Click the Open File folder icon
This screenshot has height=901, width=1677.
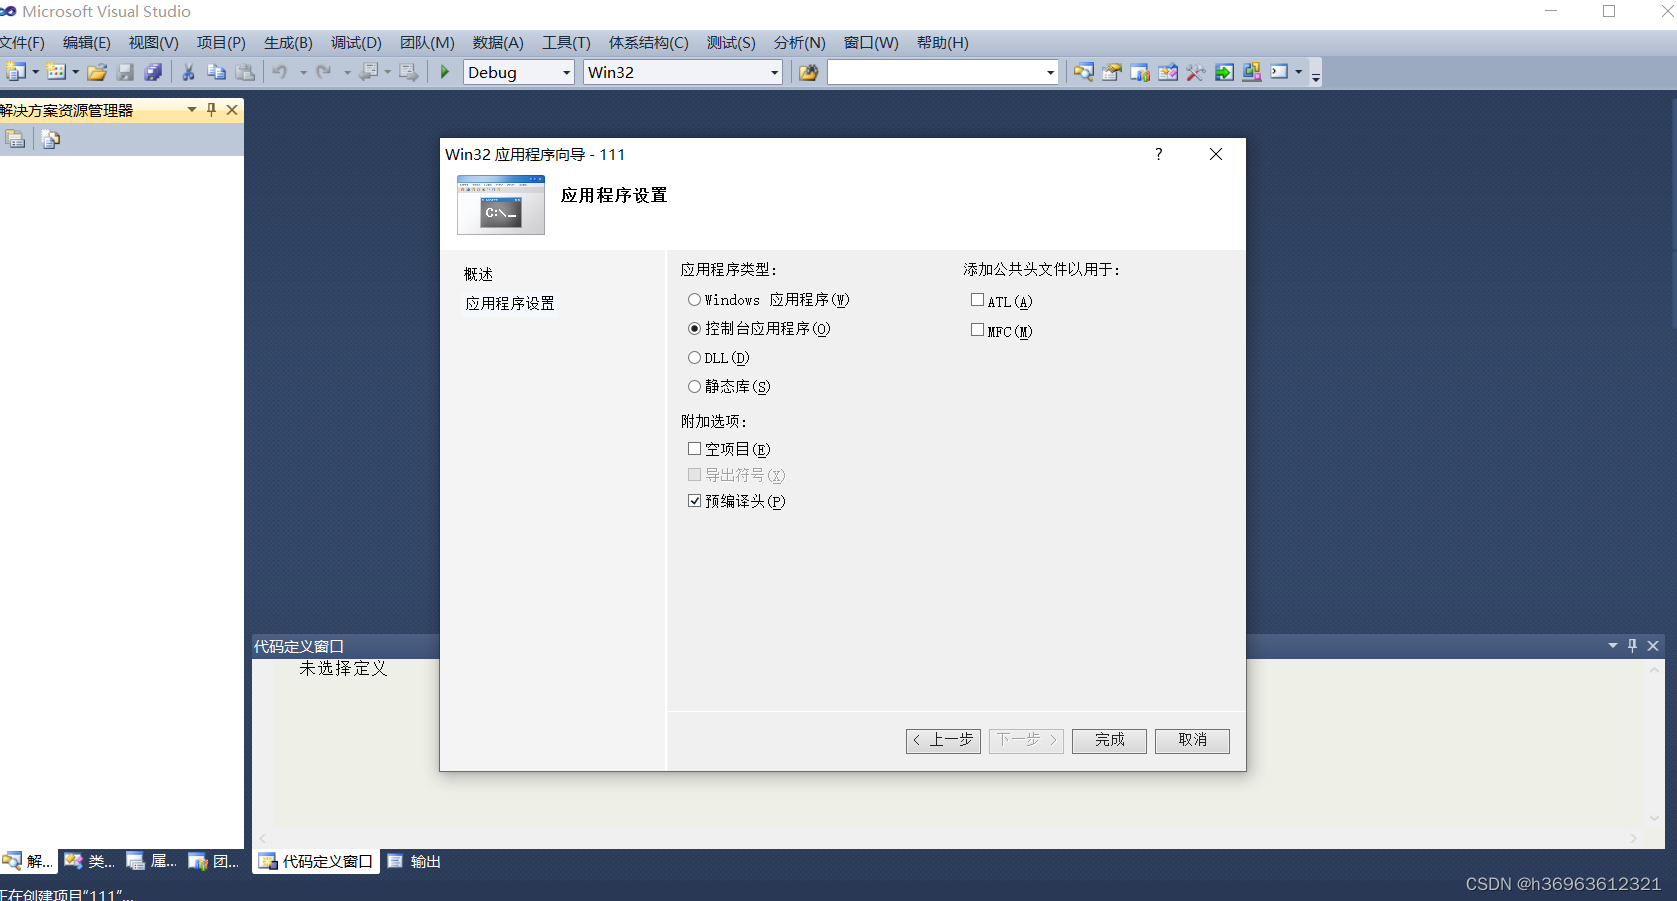point(97,72)
